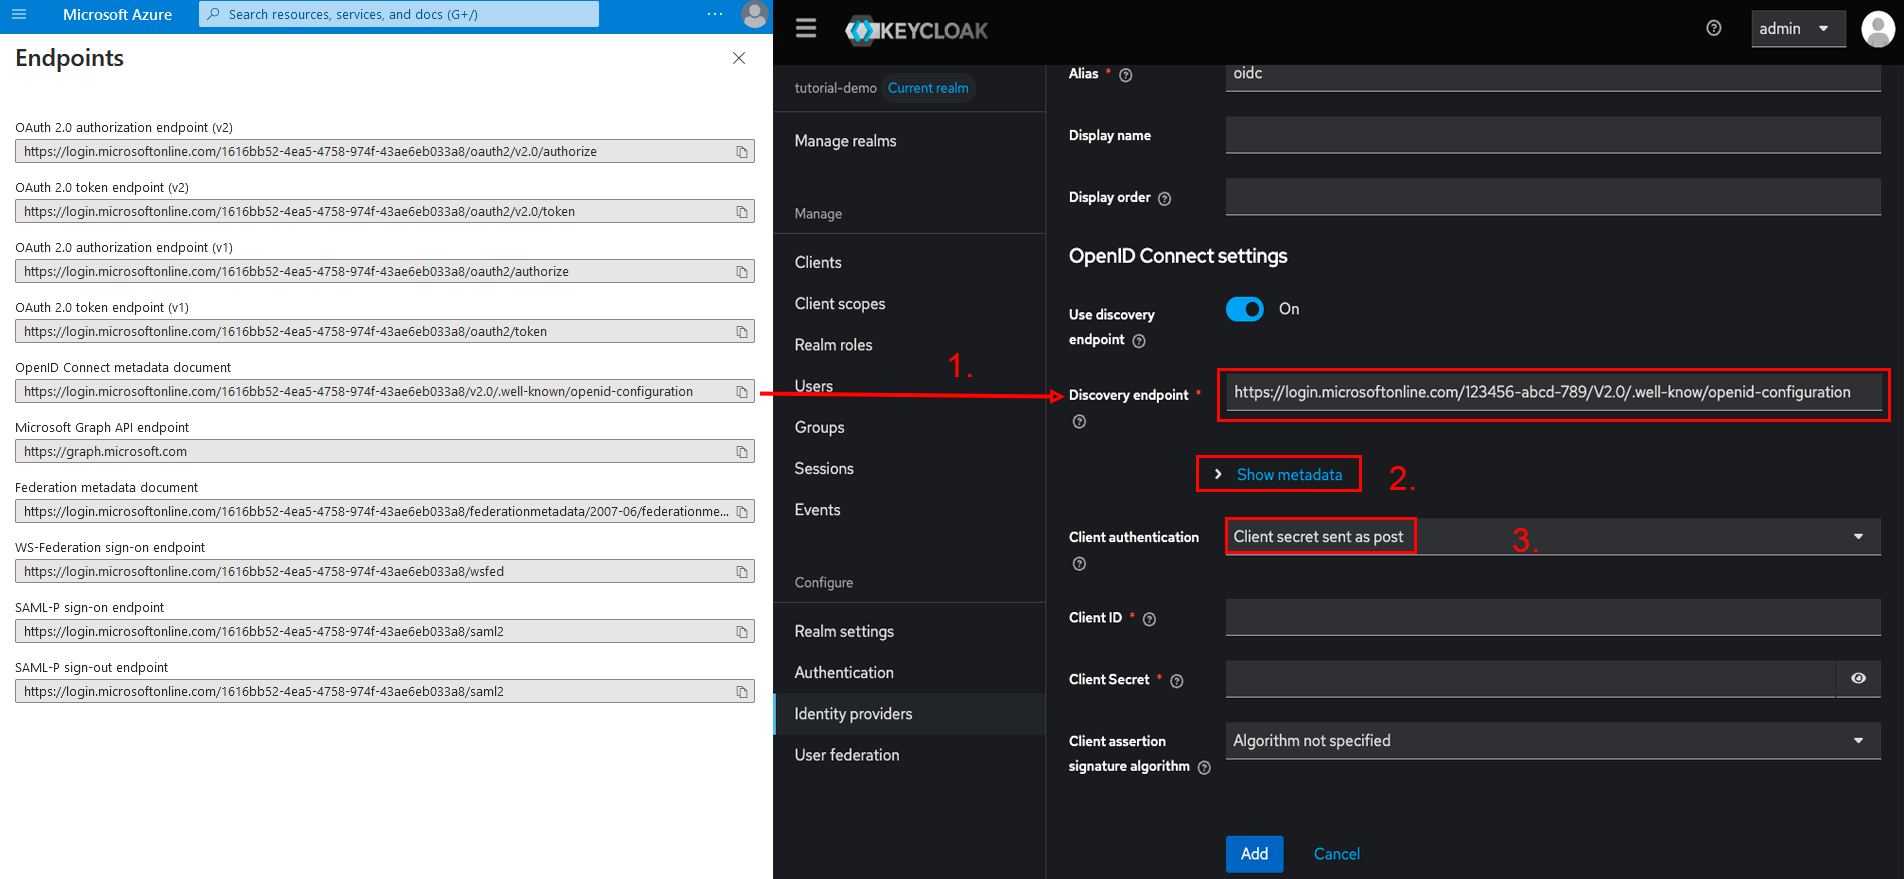Copy OAuth 2.0 token endpoint (v1) URL
This screenshot has height=879, width=1904.
click(x=742, y=332)
